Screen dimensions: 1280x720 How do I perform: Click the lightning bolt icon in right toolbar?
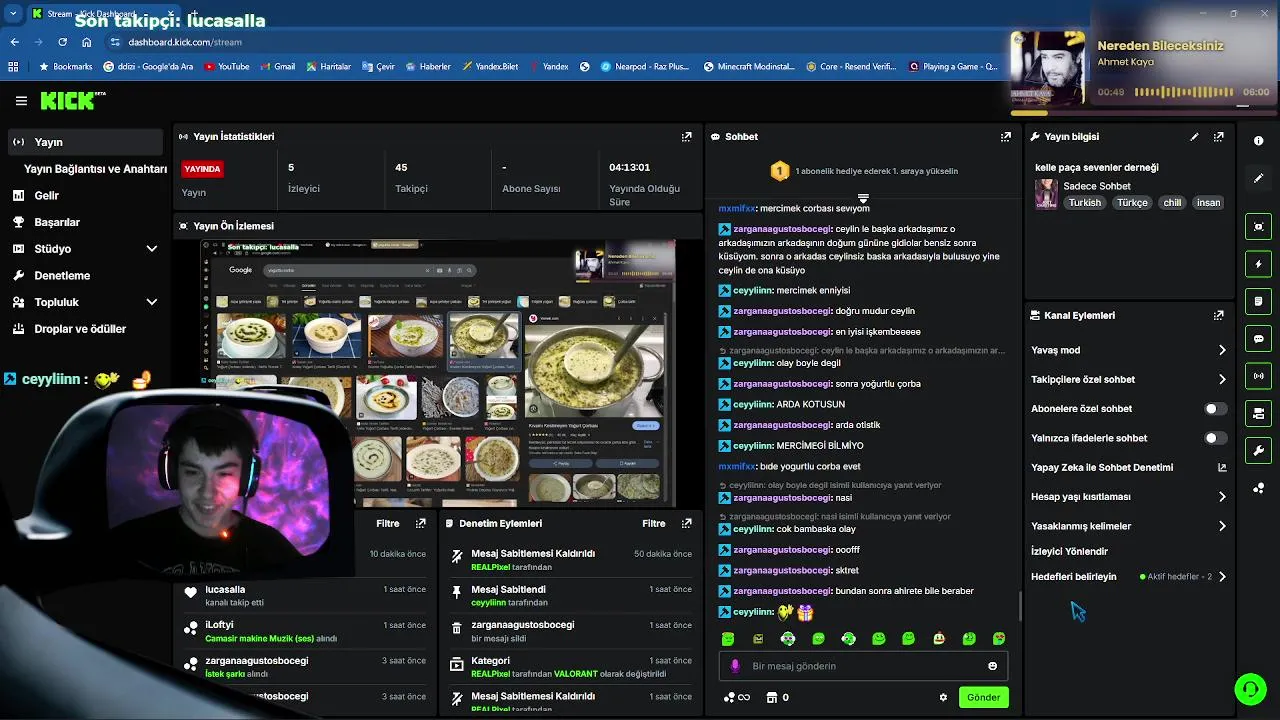(1258, 264)
